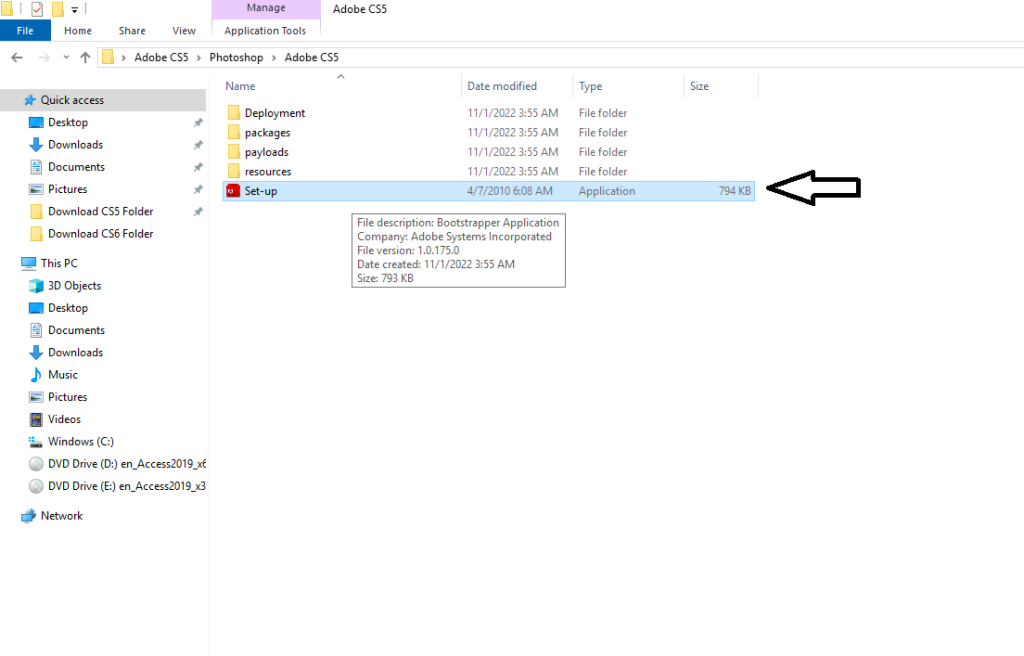
Task: Sort by Size column header
Action: tap(699, 86)
